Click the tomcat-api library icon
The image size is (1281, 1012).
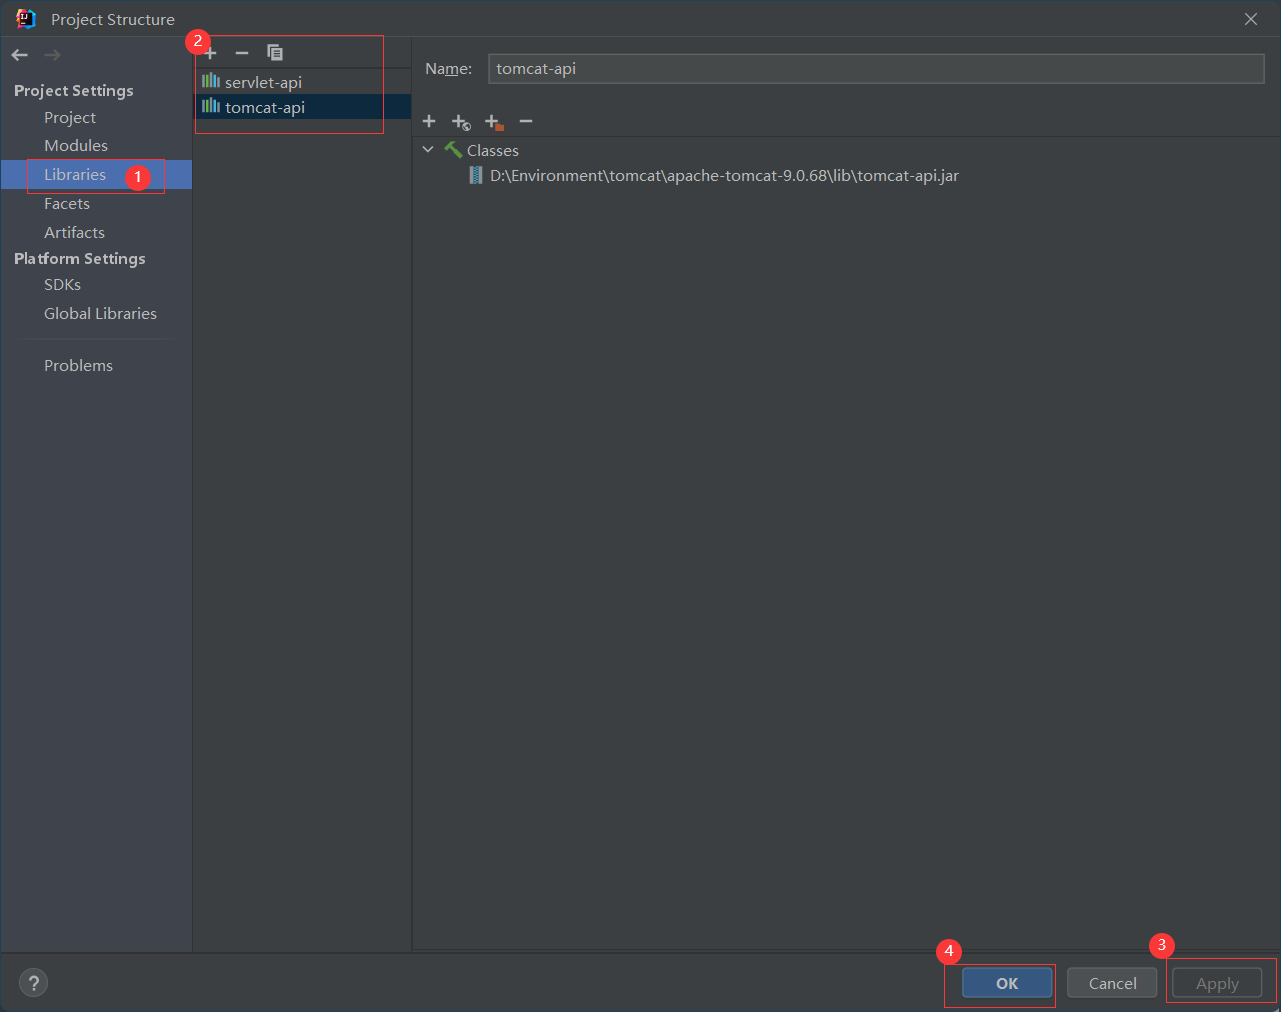211,106
